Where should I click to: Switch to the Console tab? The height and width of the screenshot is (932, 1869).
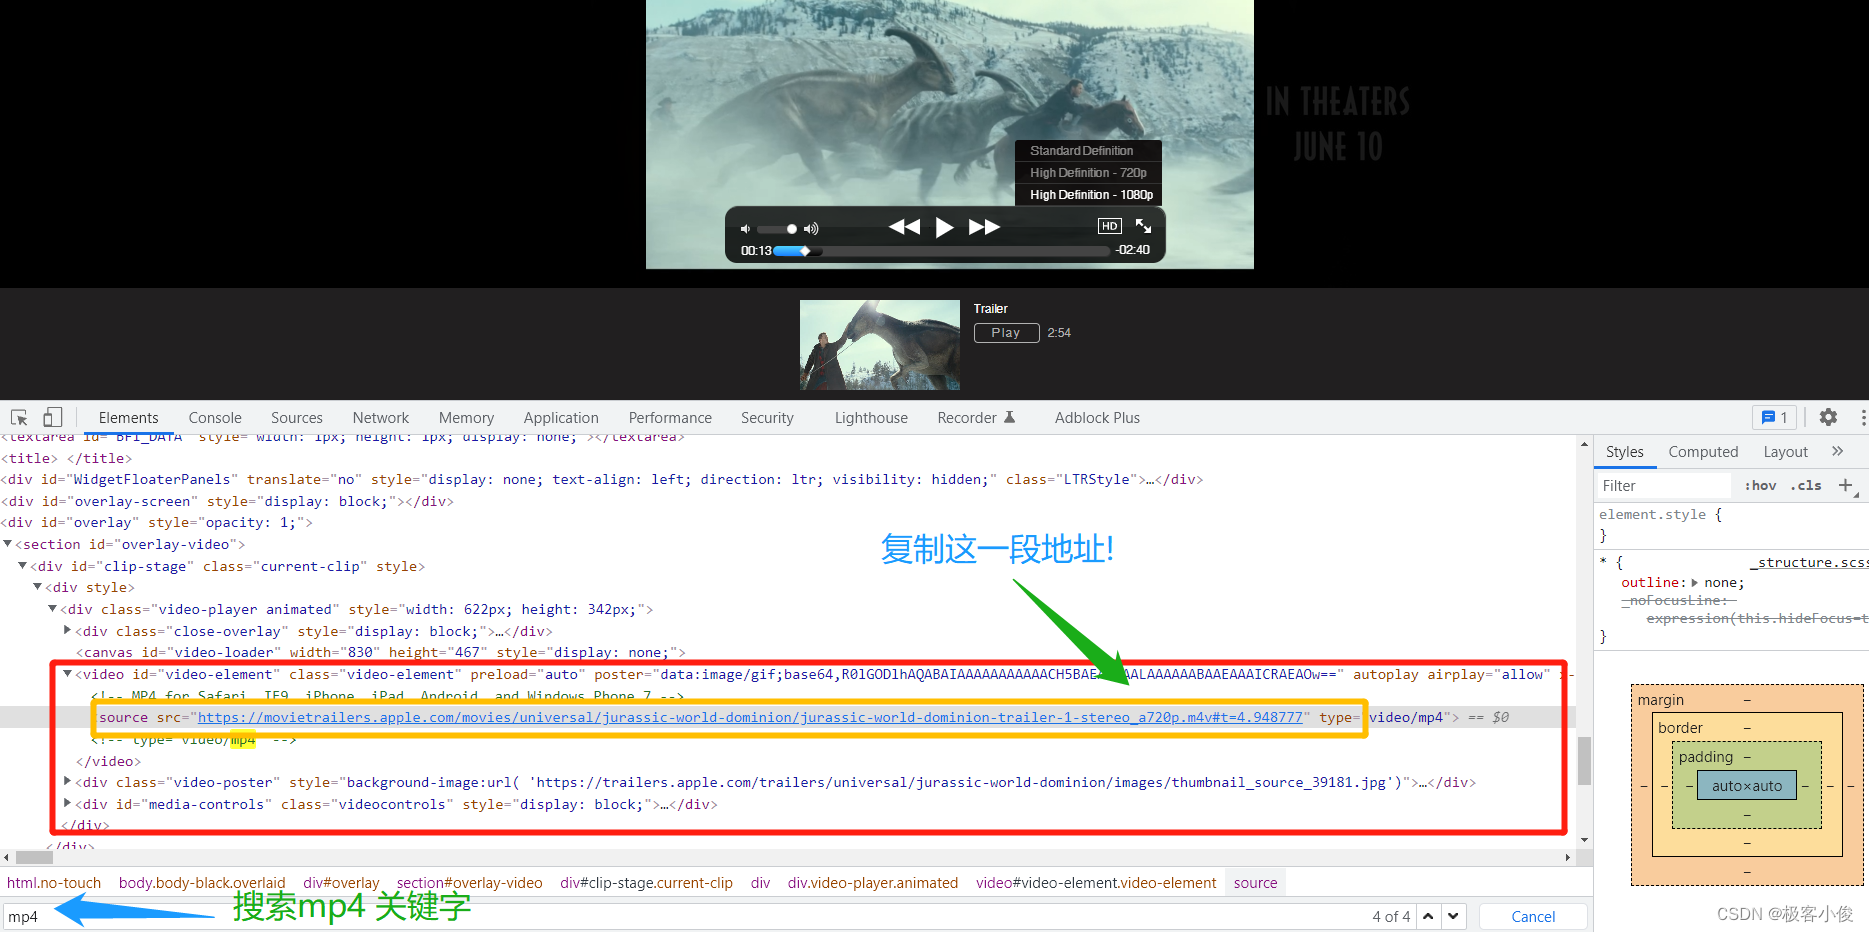[x=215, y=418]
